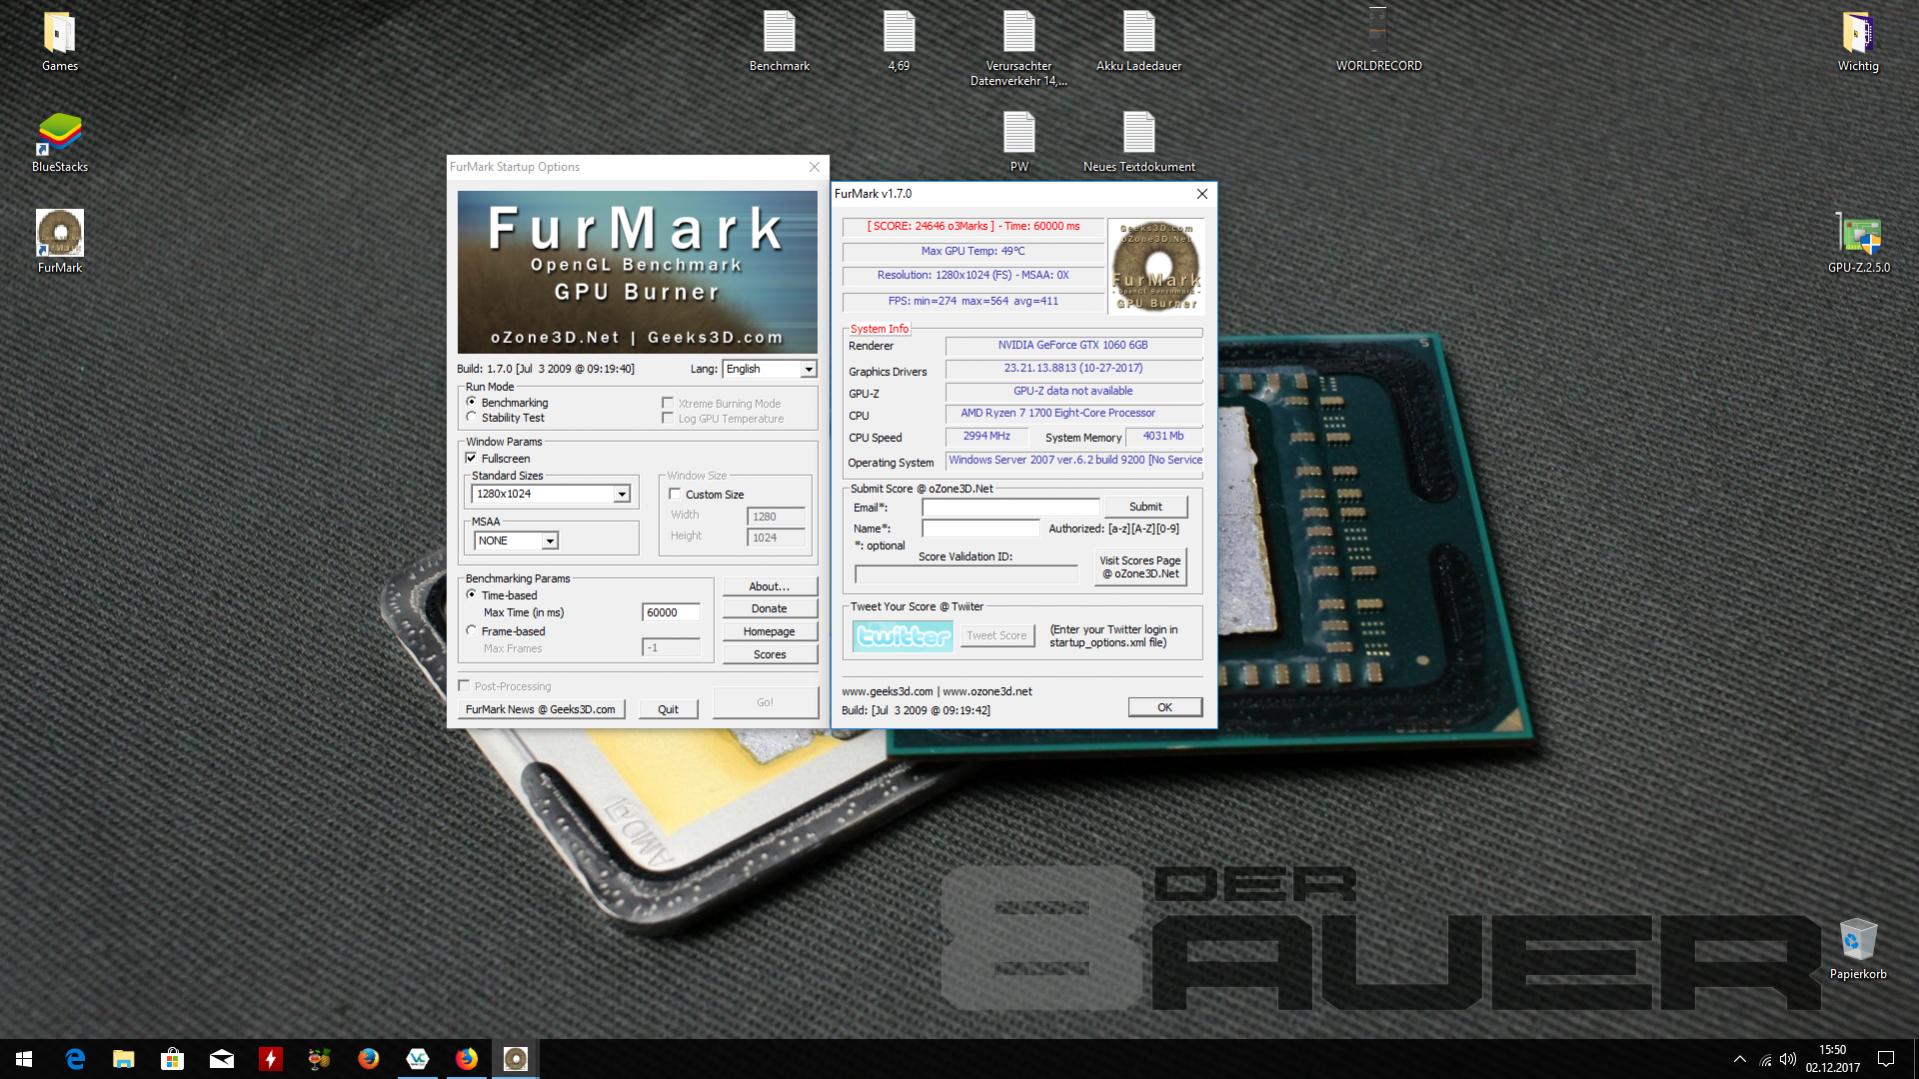Confirm the results dialog with OK
1919x1079 pixels.
[1164, 707]
